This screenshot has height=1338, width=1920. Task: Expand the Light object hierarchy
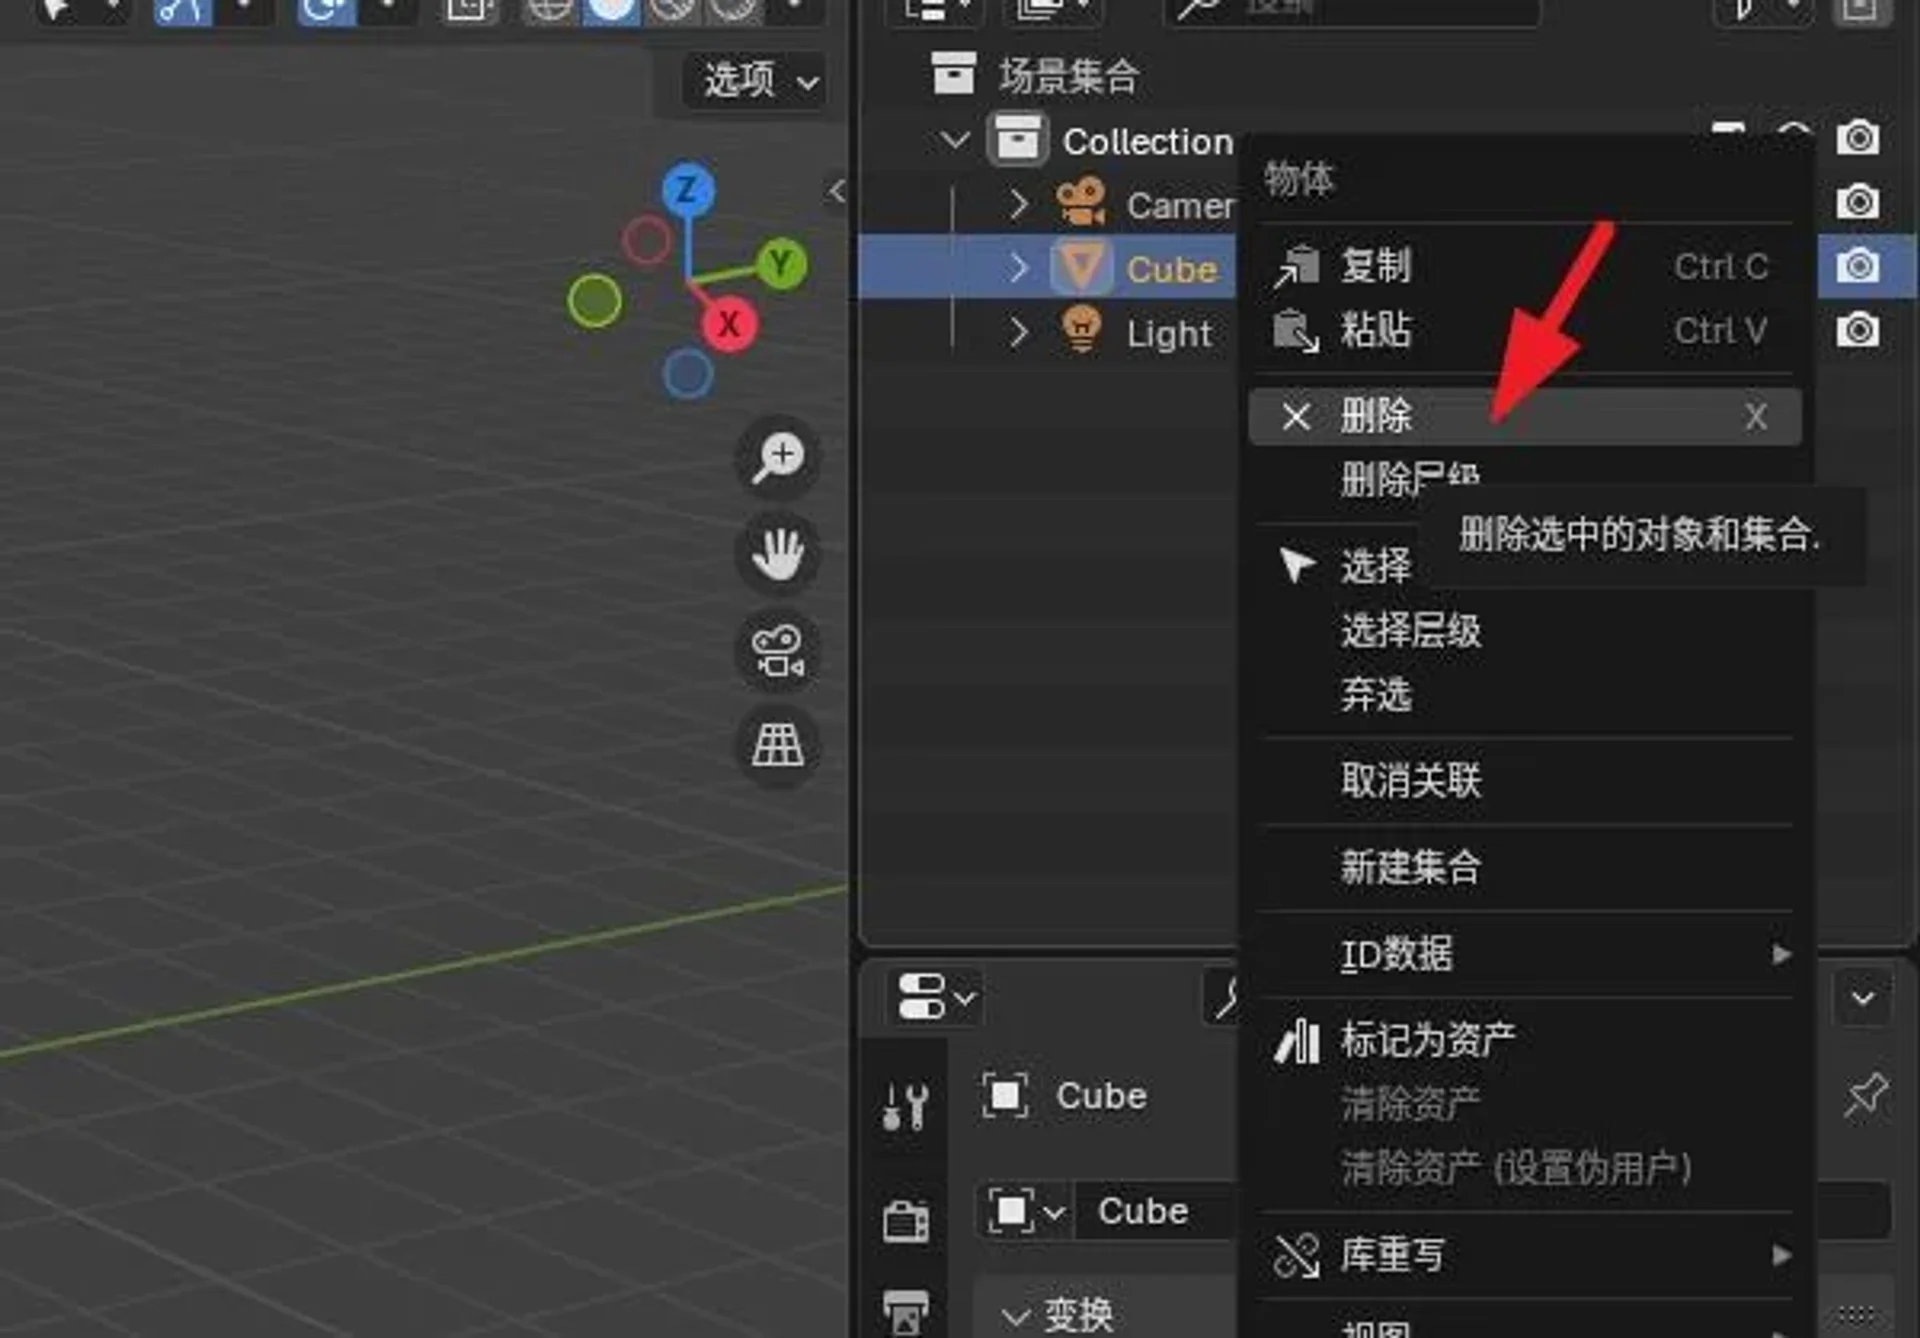pyautogui.click(x=1018, y=333)
